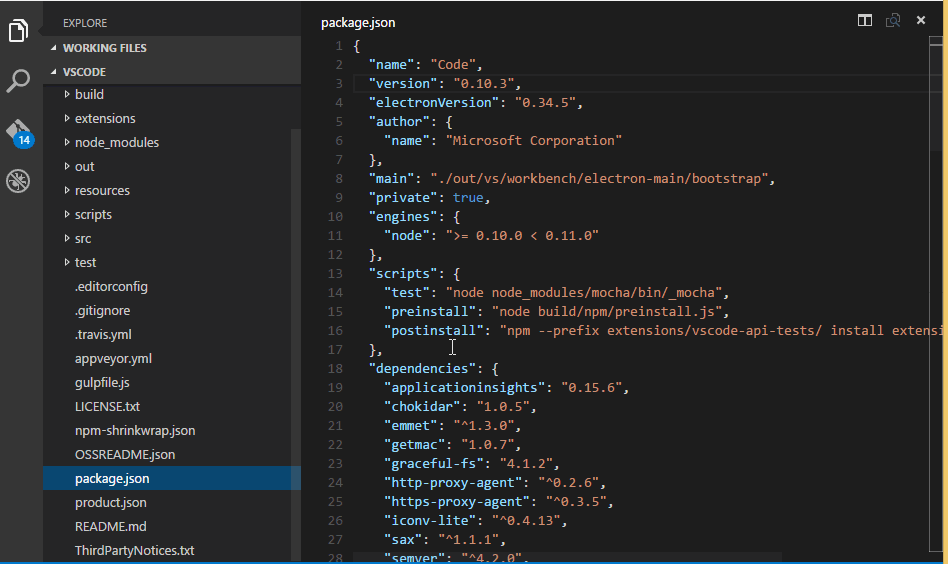Split the editor using the top-right icon

pyautogui.click(x=865, y=20)
